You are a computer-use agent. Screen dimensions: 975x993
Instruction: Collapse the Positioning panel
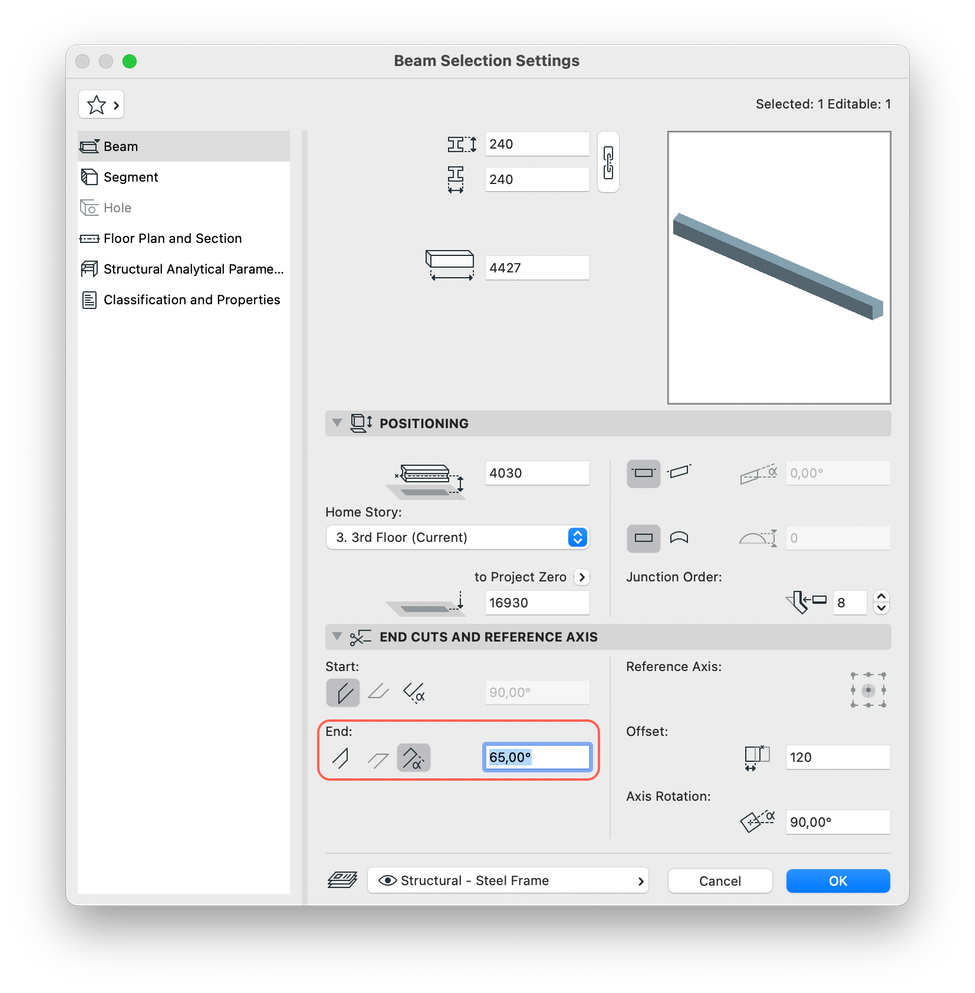click(x=337, y=422)
